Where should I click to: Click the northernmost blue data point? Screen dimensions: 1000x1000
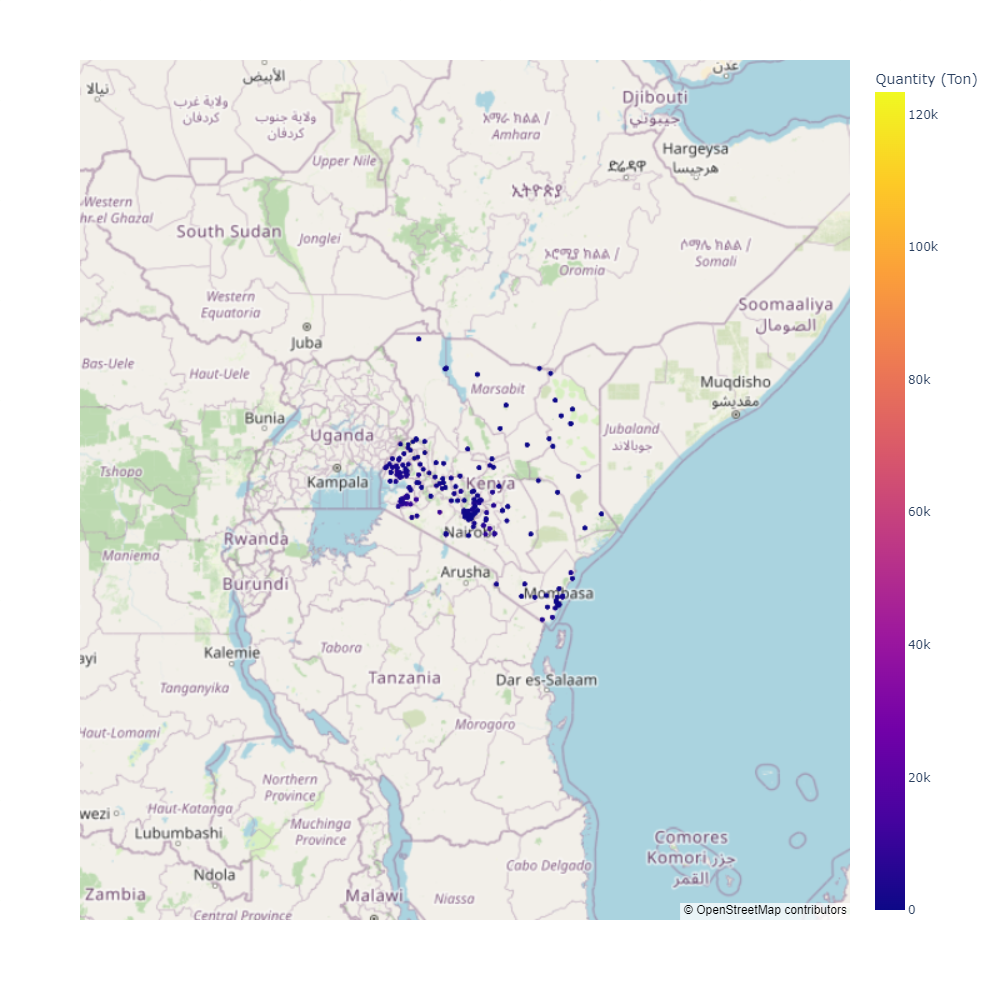click(419, 339)
